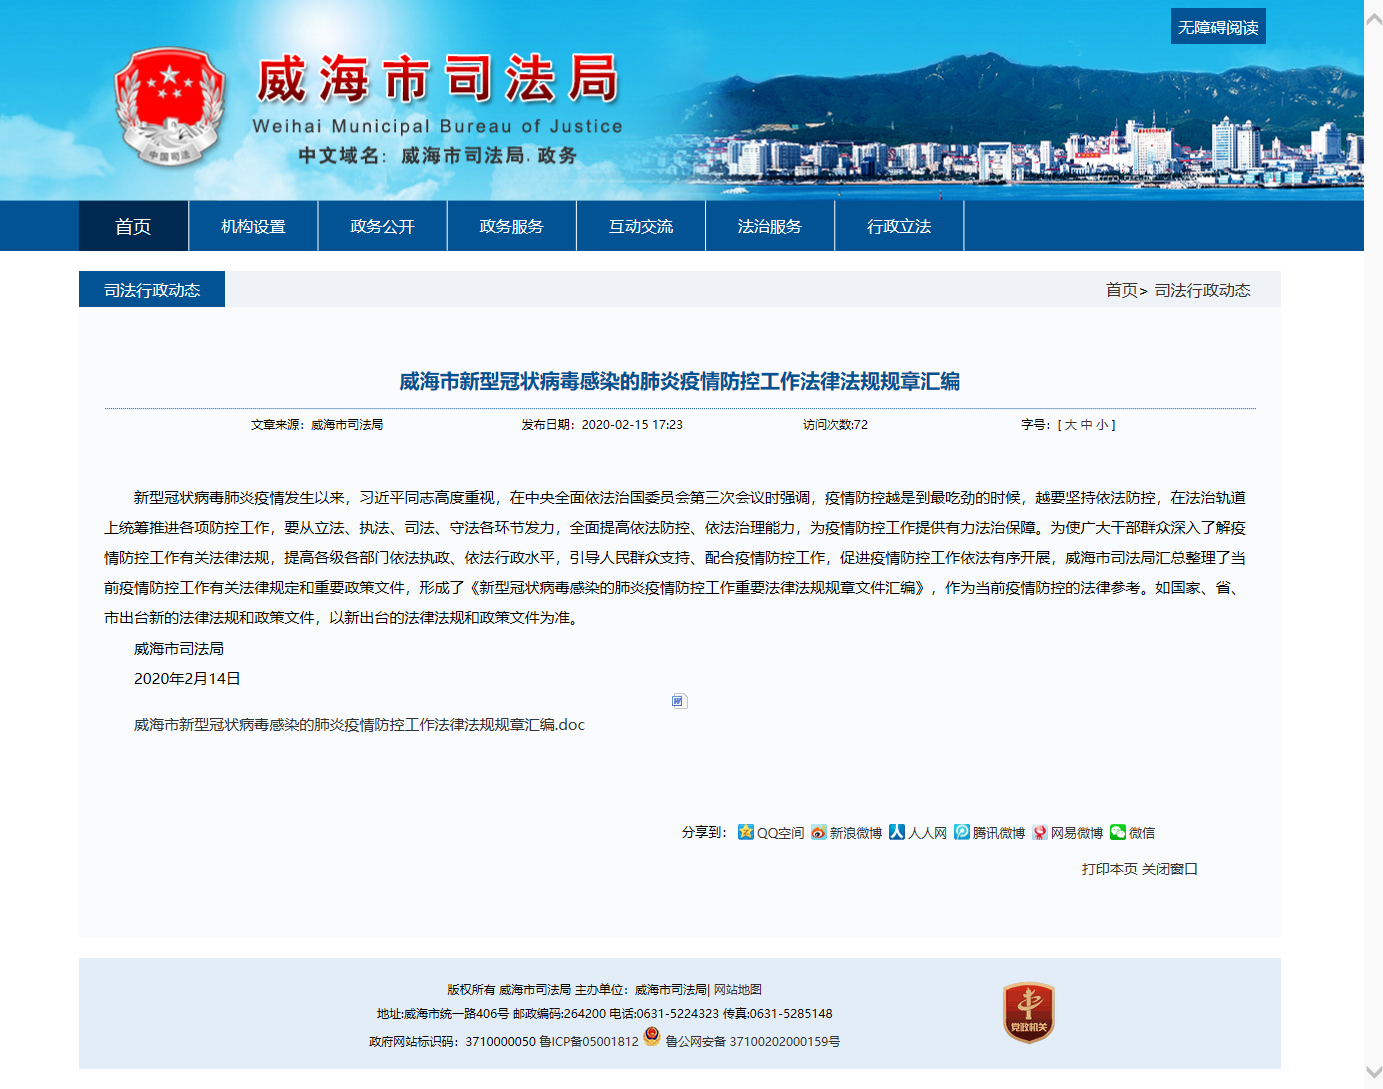Share via the 微信 icon
Viewport: 1383px width, 1089px height.
pos(1118,832)
